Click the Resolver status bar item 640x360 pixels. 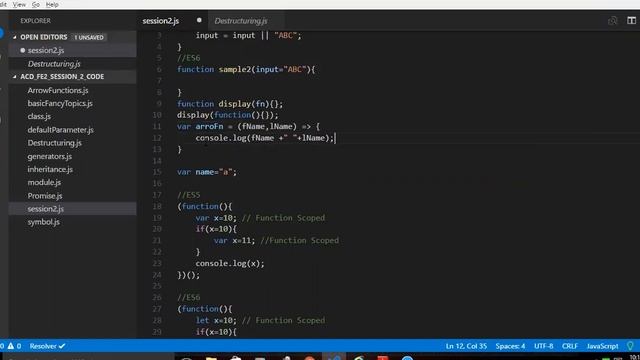(47, 346)
